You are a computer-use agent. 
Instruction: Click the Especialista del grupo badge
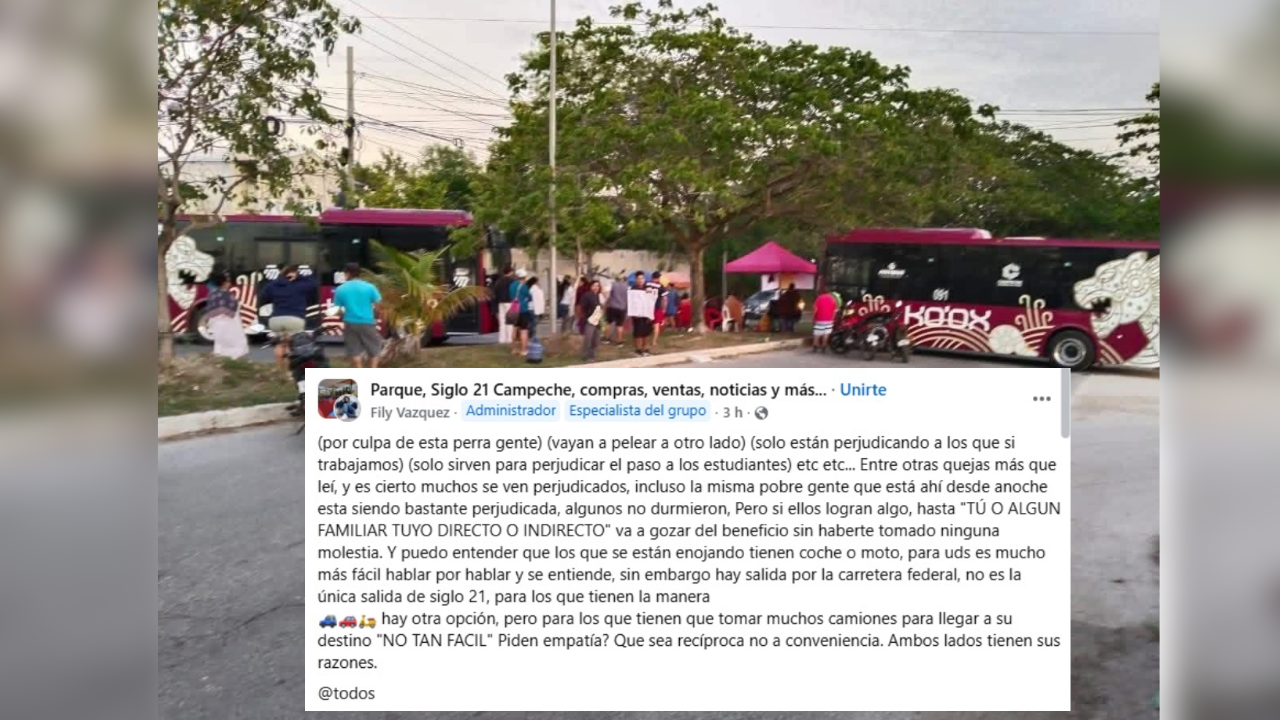point(638,411)
